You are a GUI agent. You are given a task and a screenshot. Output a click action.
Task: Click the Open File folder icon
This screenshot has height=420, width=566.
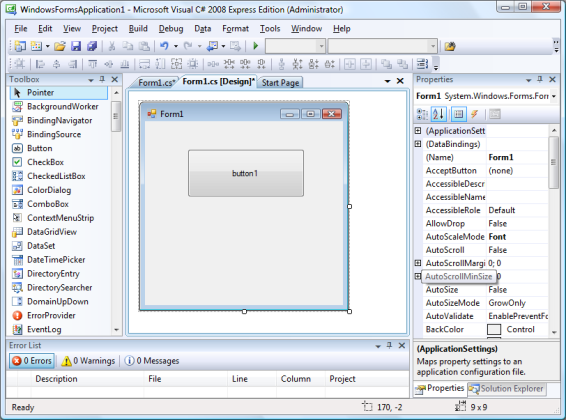tap(60, 46)
